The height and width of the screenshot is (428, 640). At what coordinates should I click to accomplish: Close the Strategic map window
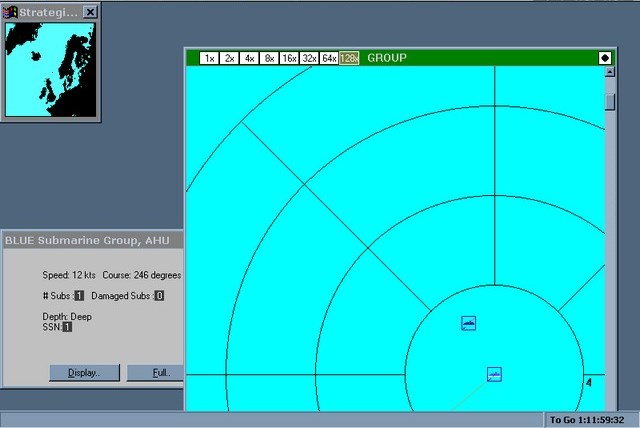coord(90,12)
